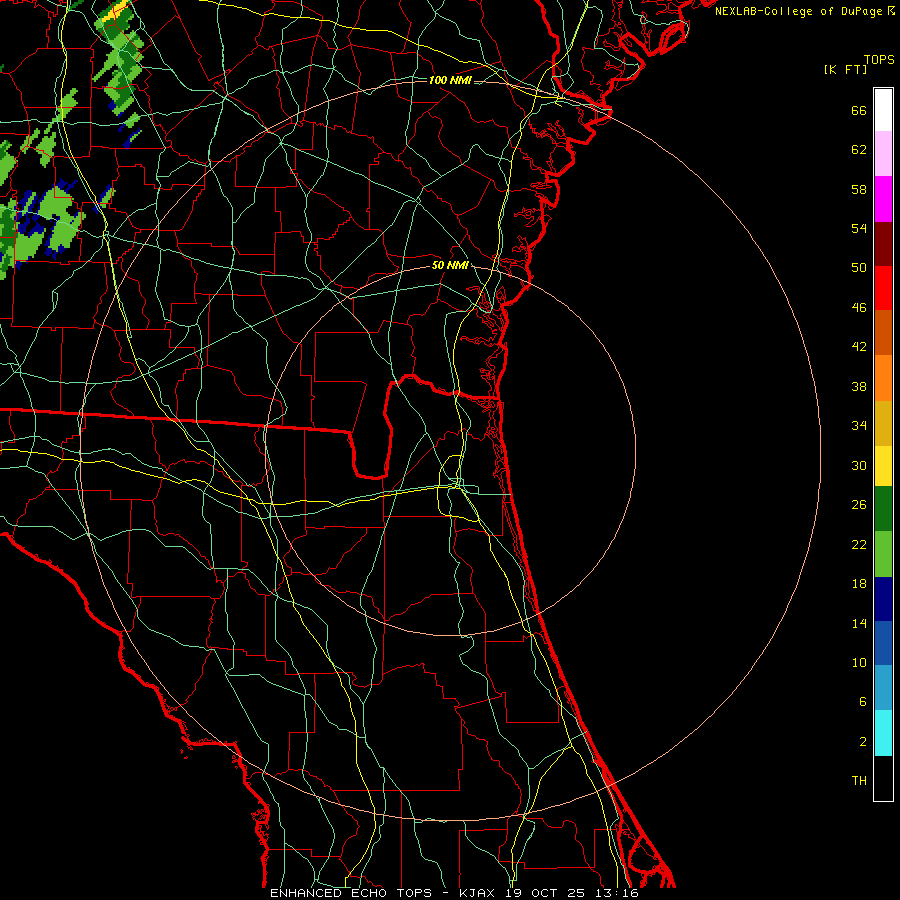Click the "KJAX" radar site identifier
The image size is (900, 900).
pyautogui.click(x=479, y=893)
